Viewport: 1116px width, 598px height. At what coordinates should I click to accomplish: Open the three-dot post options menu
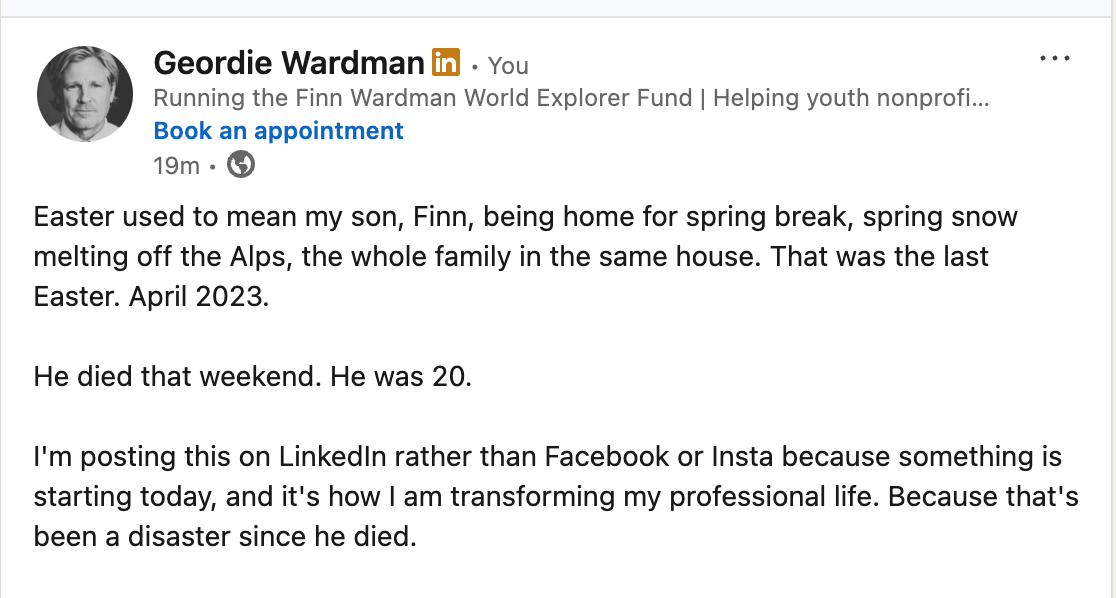tap(1055, 59)
